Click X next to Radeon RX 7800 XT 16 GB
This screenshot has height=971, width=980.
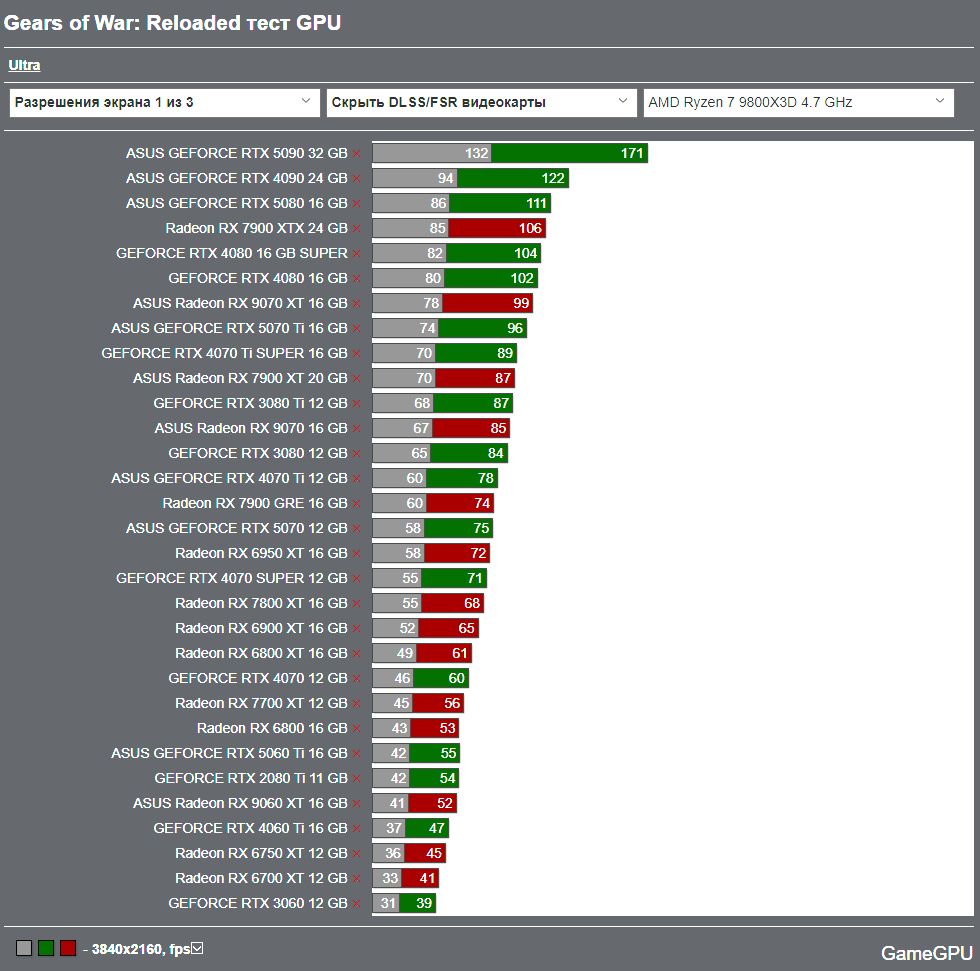(356, 604)
